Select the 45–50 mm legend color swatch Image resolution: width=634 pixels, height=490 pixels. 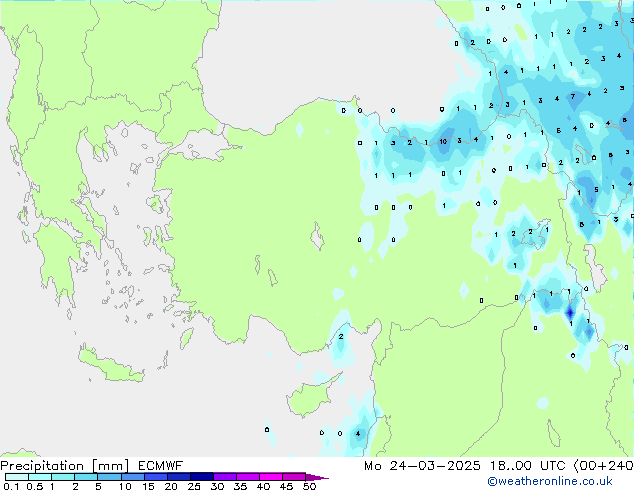pos(294,477)
